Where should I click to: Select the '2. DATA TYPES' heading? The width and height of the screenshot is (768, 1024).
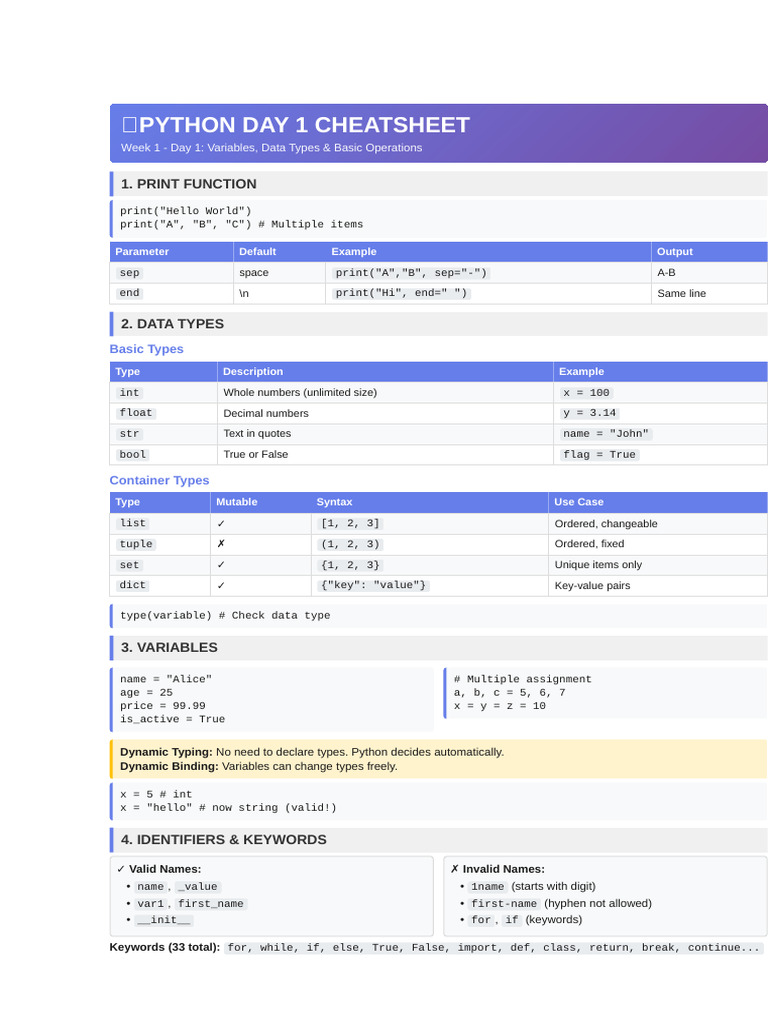tap(172, 324)
